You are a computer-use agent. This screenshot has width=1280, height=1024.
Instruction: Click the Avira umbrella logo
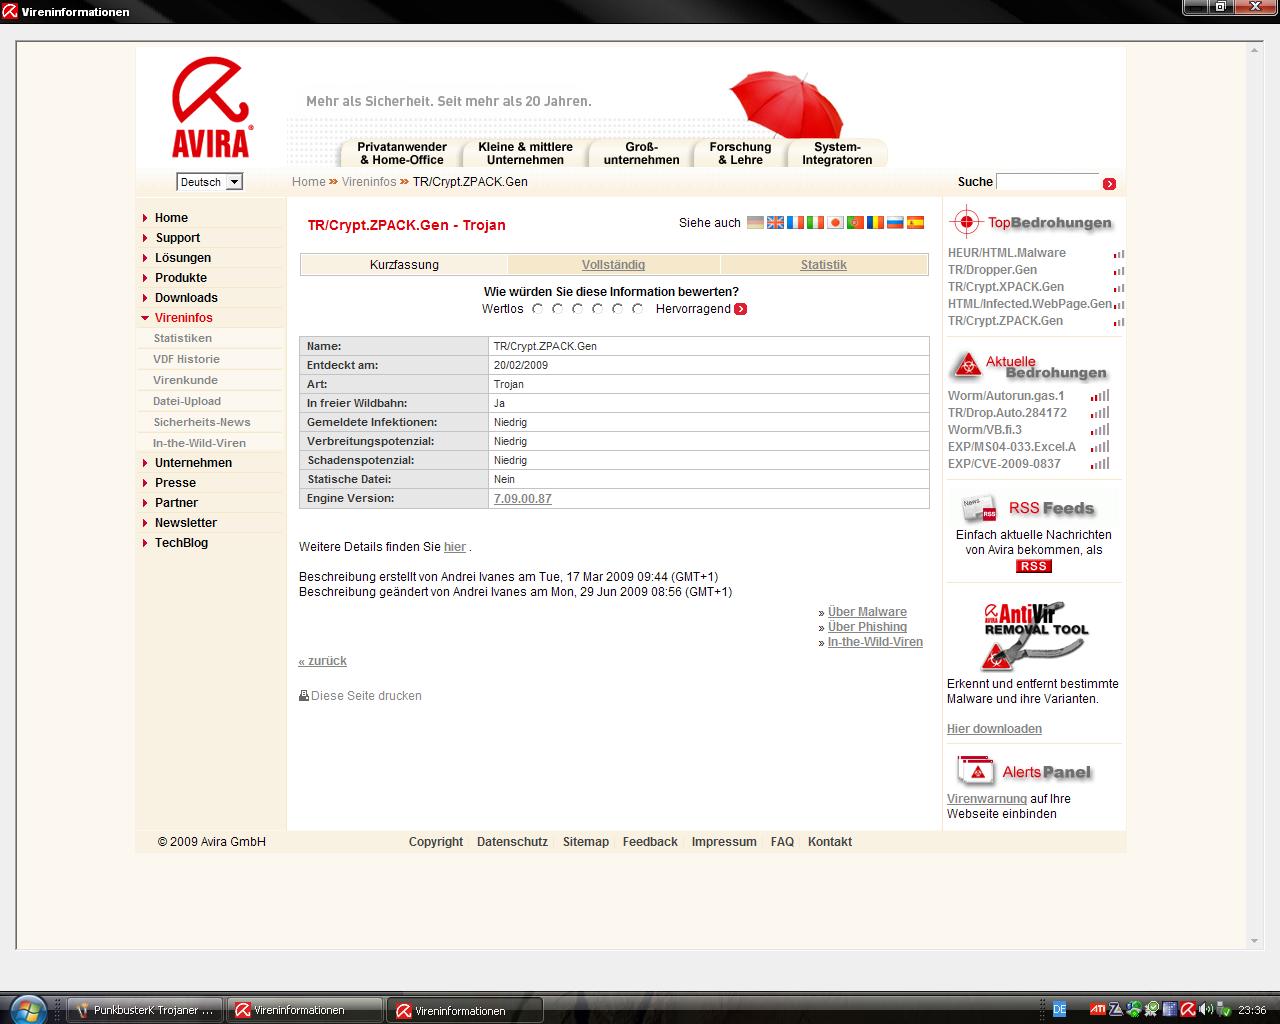tap(210, 107)
